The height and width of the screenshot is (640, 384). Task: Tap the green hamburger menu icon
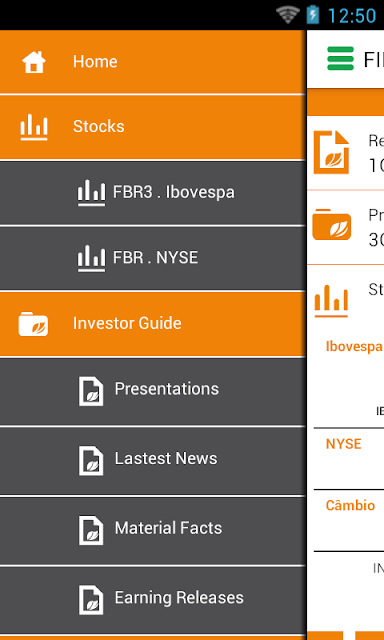340,58
